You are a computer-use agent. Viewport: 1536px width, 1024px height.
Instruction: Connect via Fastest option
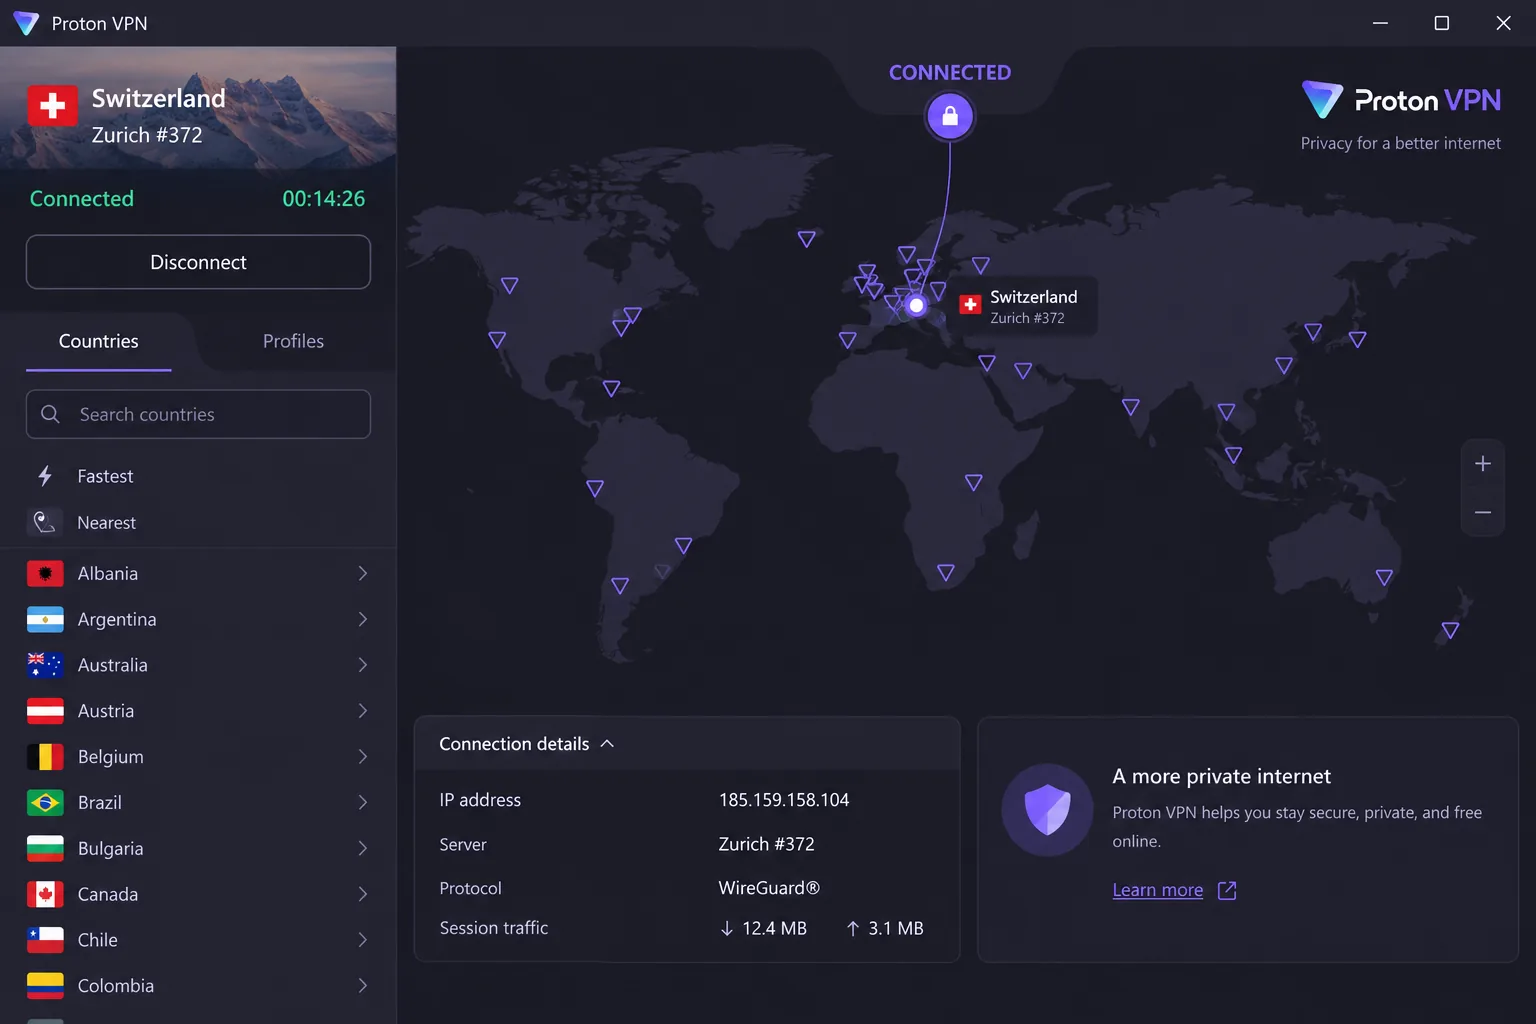(x=198, y=476)
